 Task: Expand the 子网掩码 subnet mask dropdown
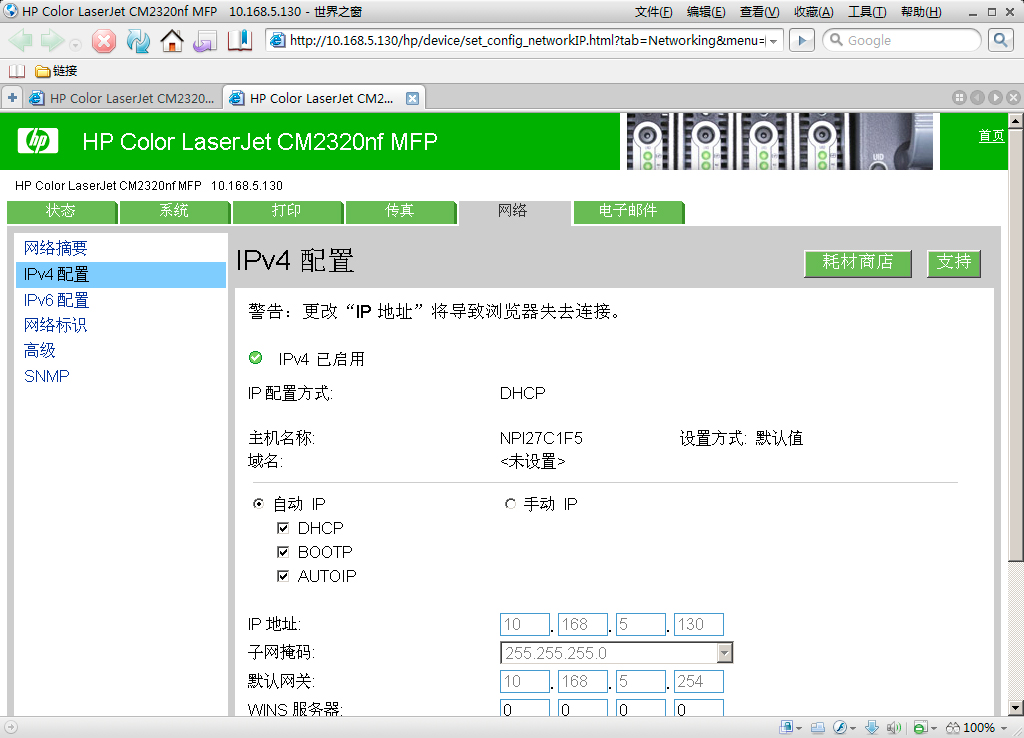pos(725,654)
